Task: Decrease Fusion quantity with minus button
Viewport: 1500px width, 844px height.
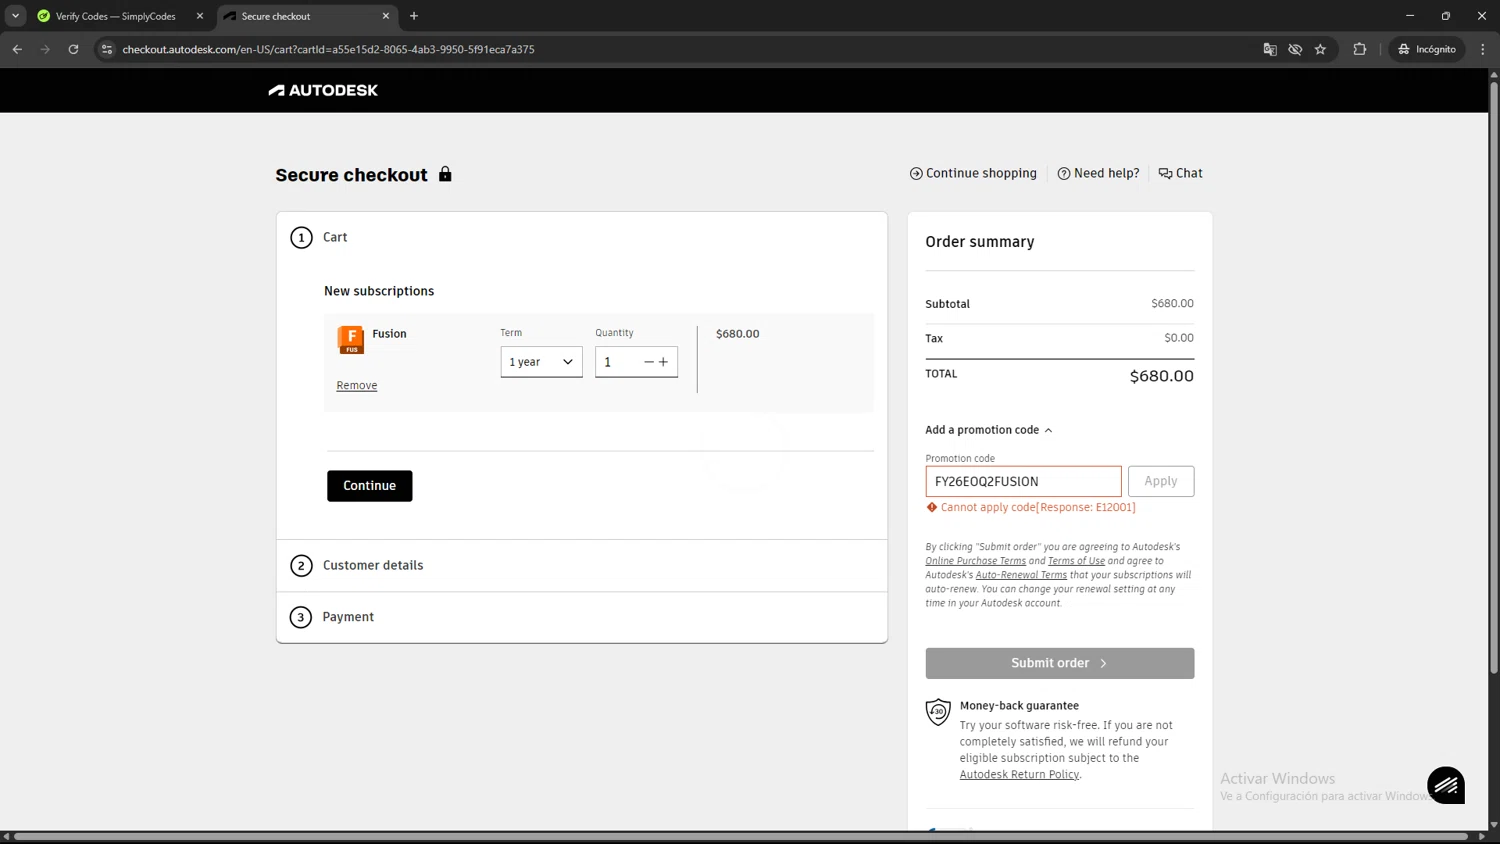Action: coord(648,362)
